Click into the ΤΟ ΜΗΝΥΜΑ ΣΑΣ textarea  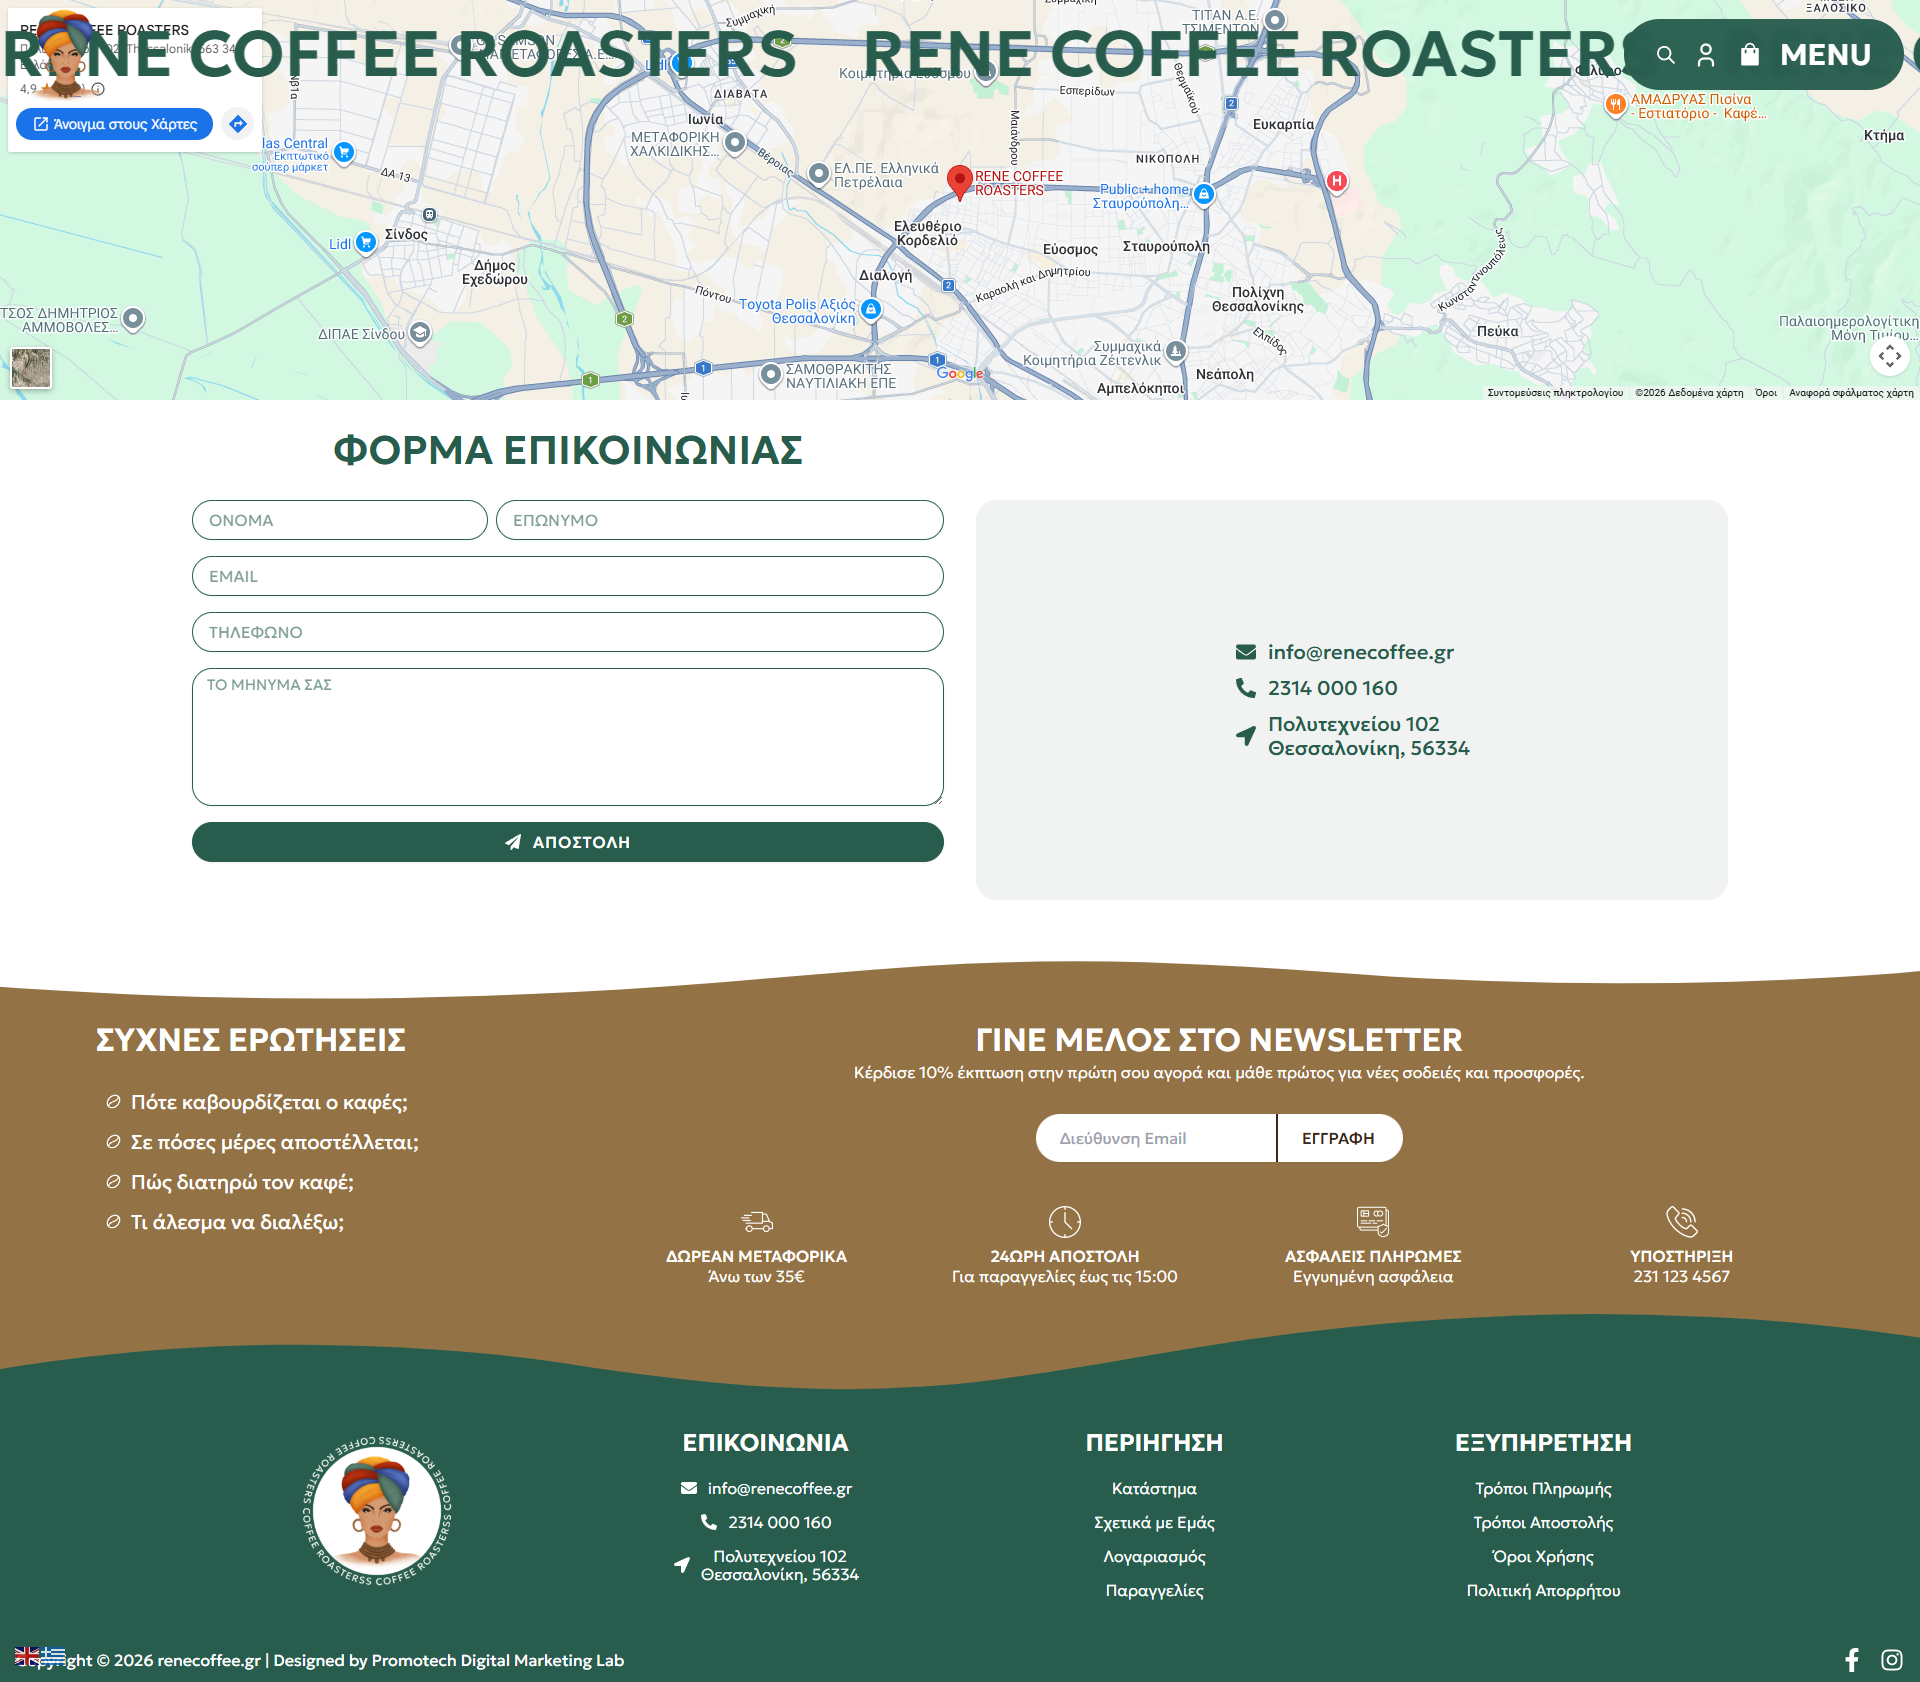[x=568, y=737]
